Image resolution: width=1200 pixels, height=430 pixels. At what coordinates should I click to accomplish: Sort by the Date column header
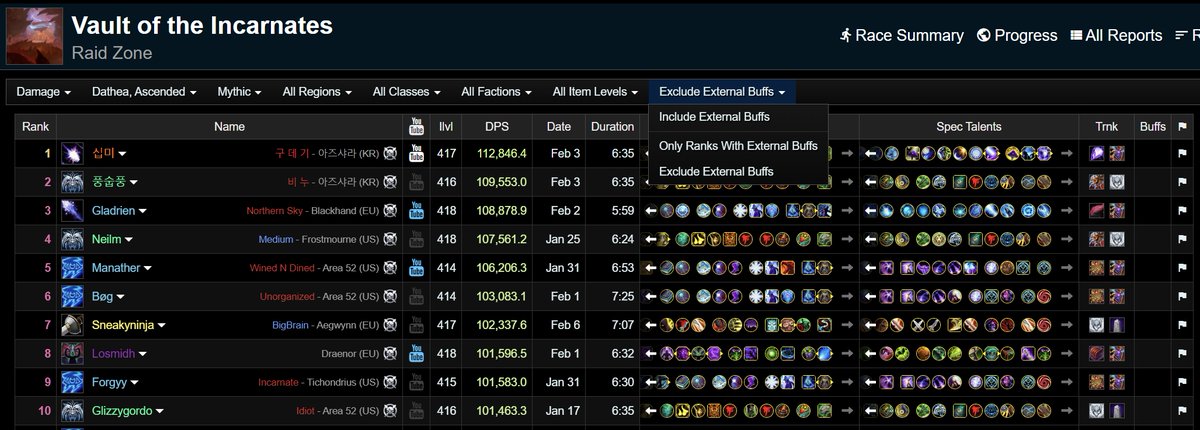click(x=559, y=127)
